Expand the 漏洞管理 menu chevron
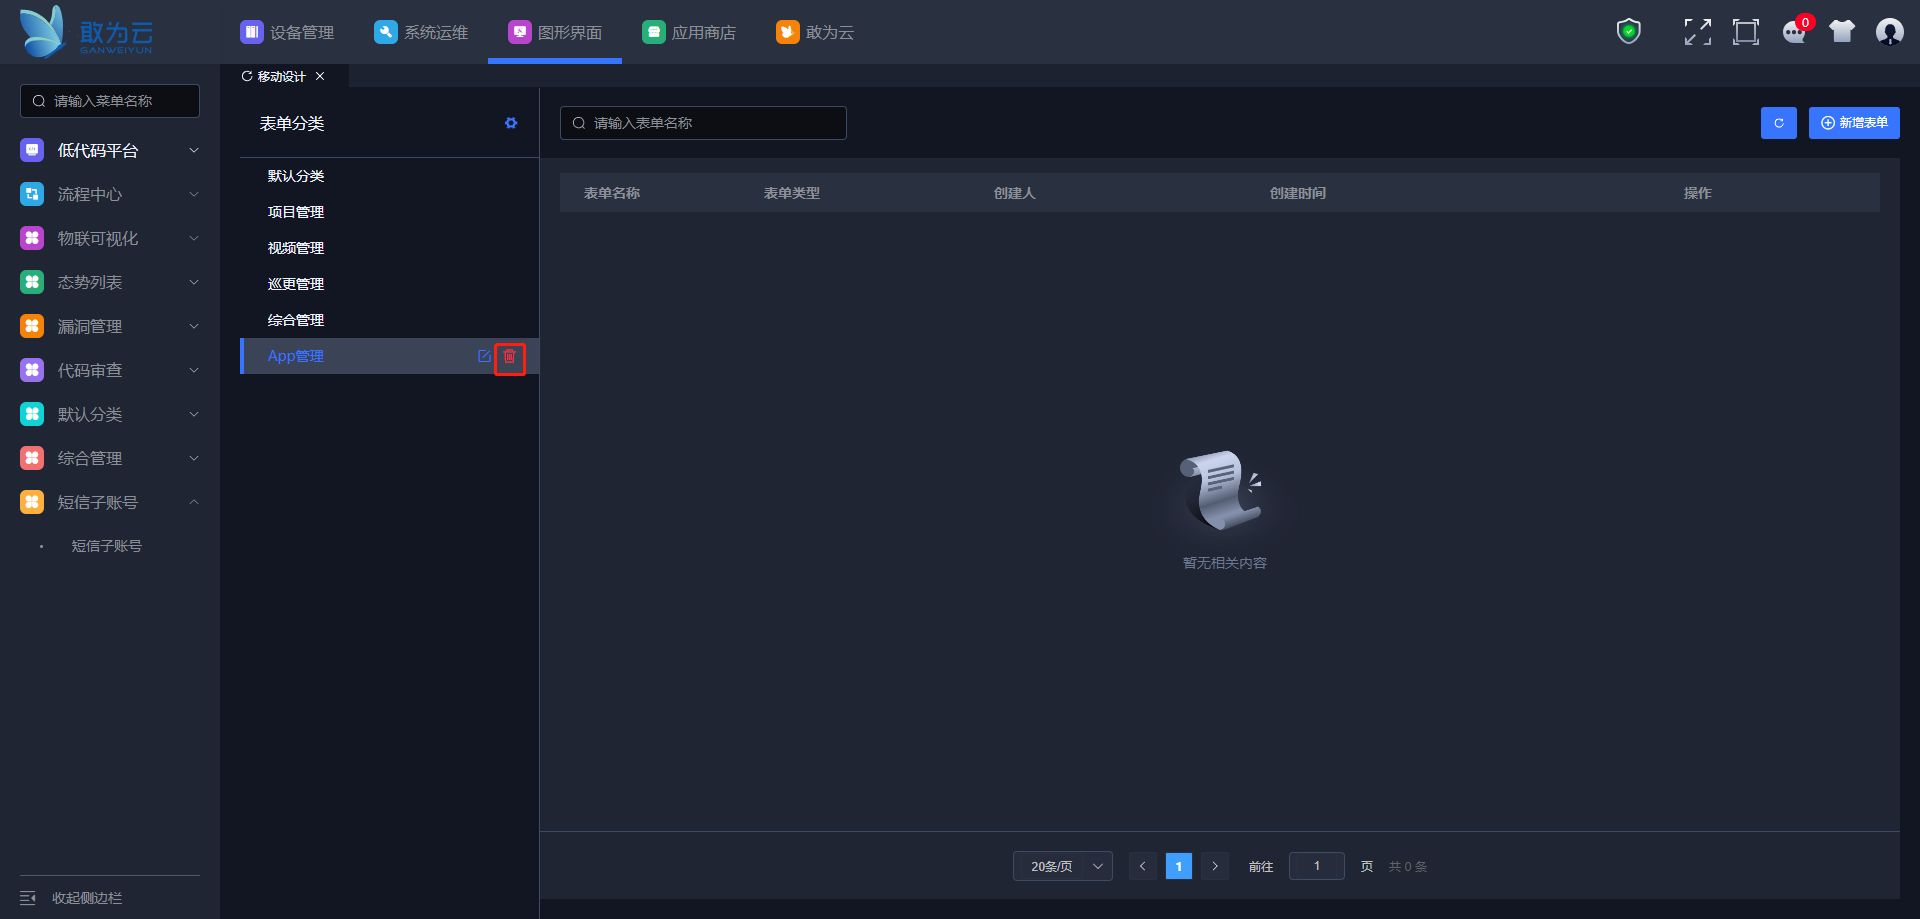The image size is (1920, 919). coord(194,326)
